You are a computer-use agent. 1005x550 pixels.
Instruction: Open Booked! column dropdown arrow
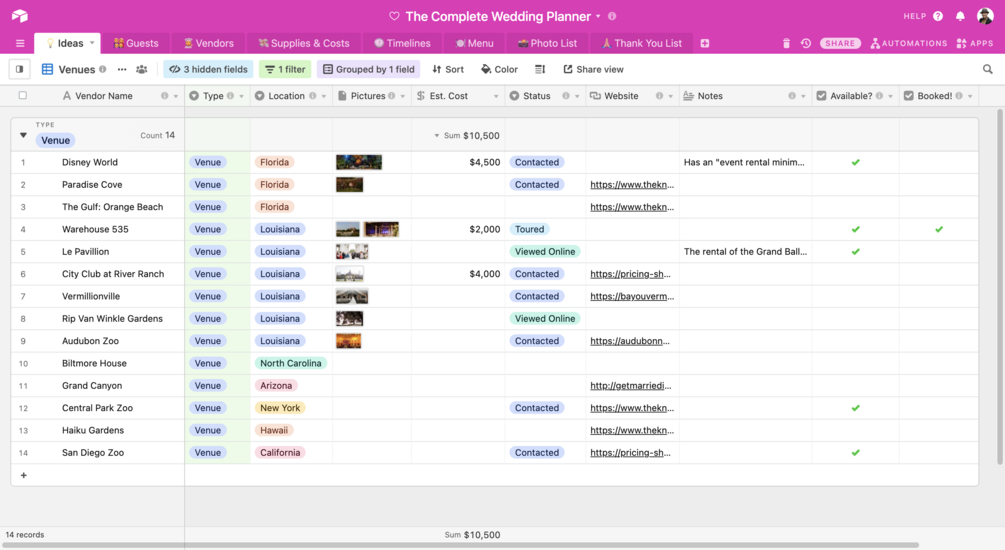coord(970,96)
